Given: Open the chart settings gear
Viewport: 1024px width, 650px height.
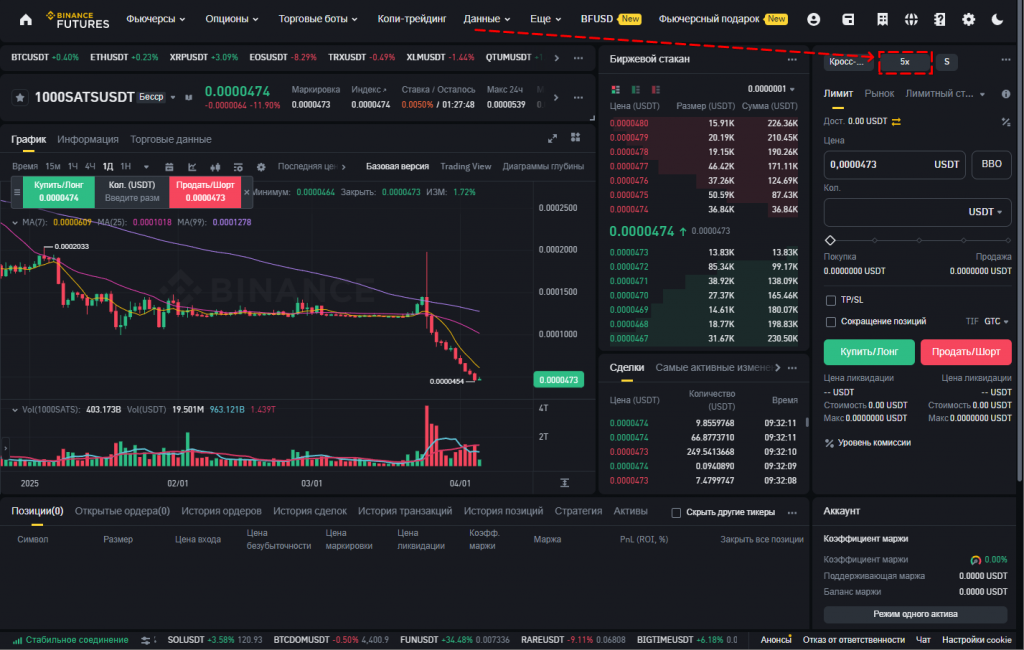Looking at the screenshot, I should (261, 167).
